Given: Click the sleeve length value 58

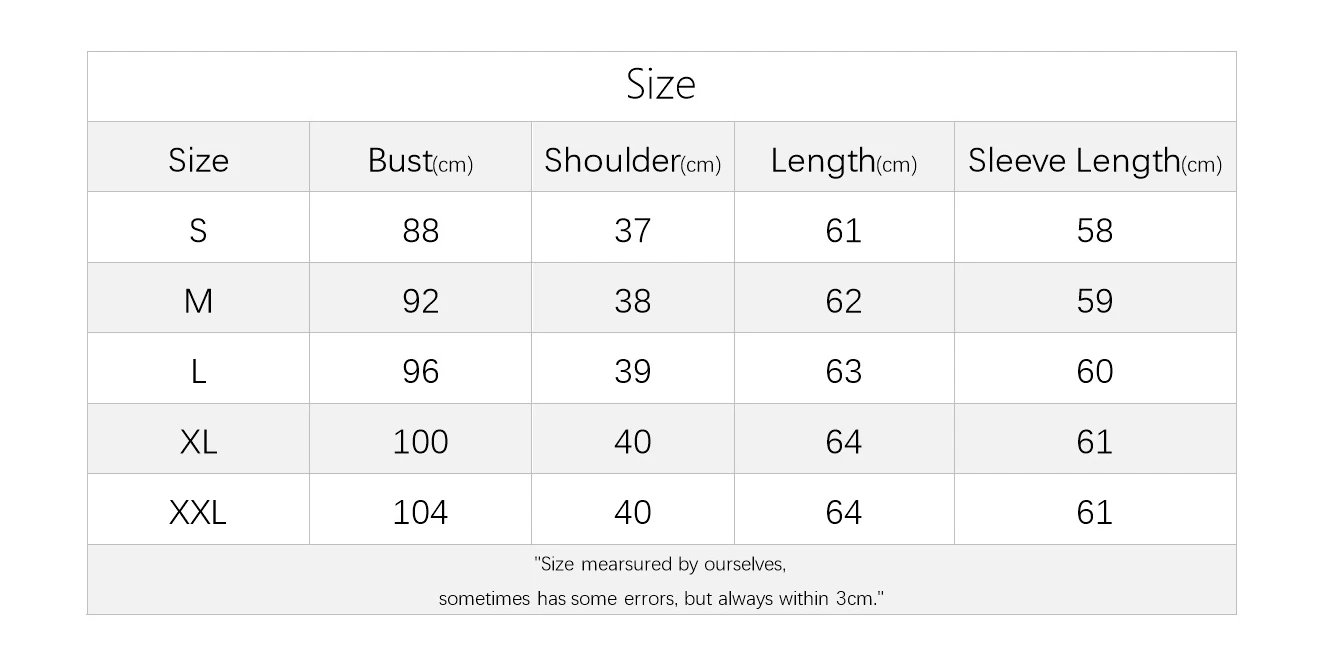Looking at the screenshot, I should [x=1095, y=231].
